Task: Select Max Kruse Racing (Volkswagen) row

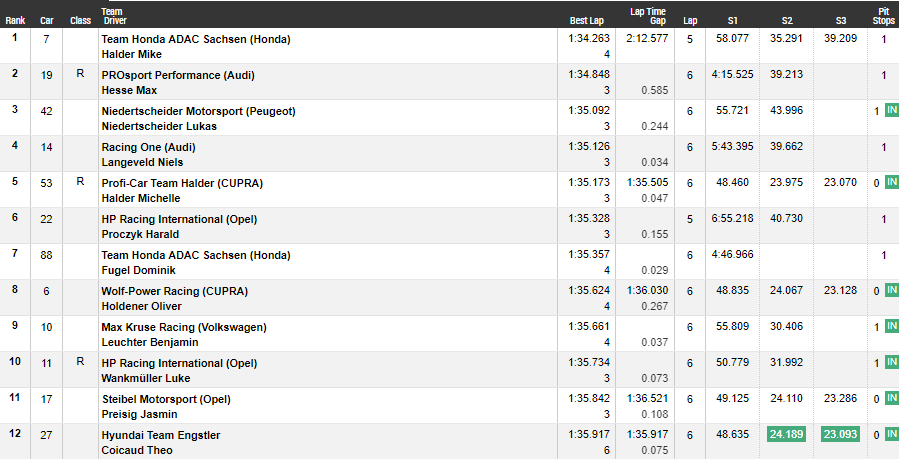Action: (450, 334)
